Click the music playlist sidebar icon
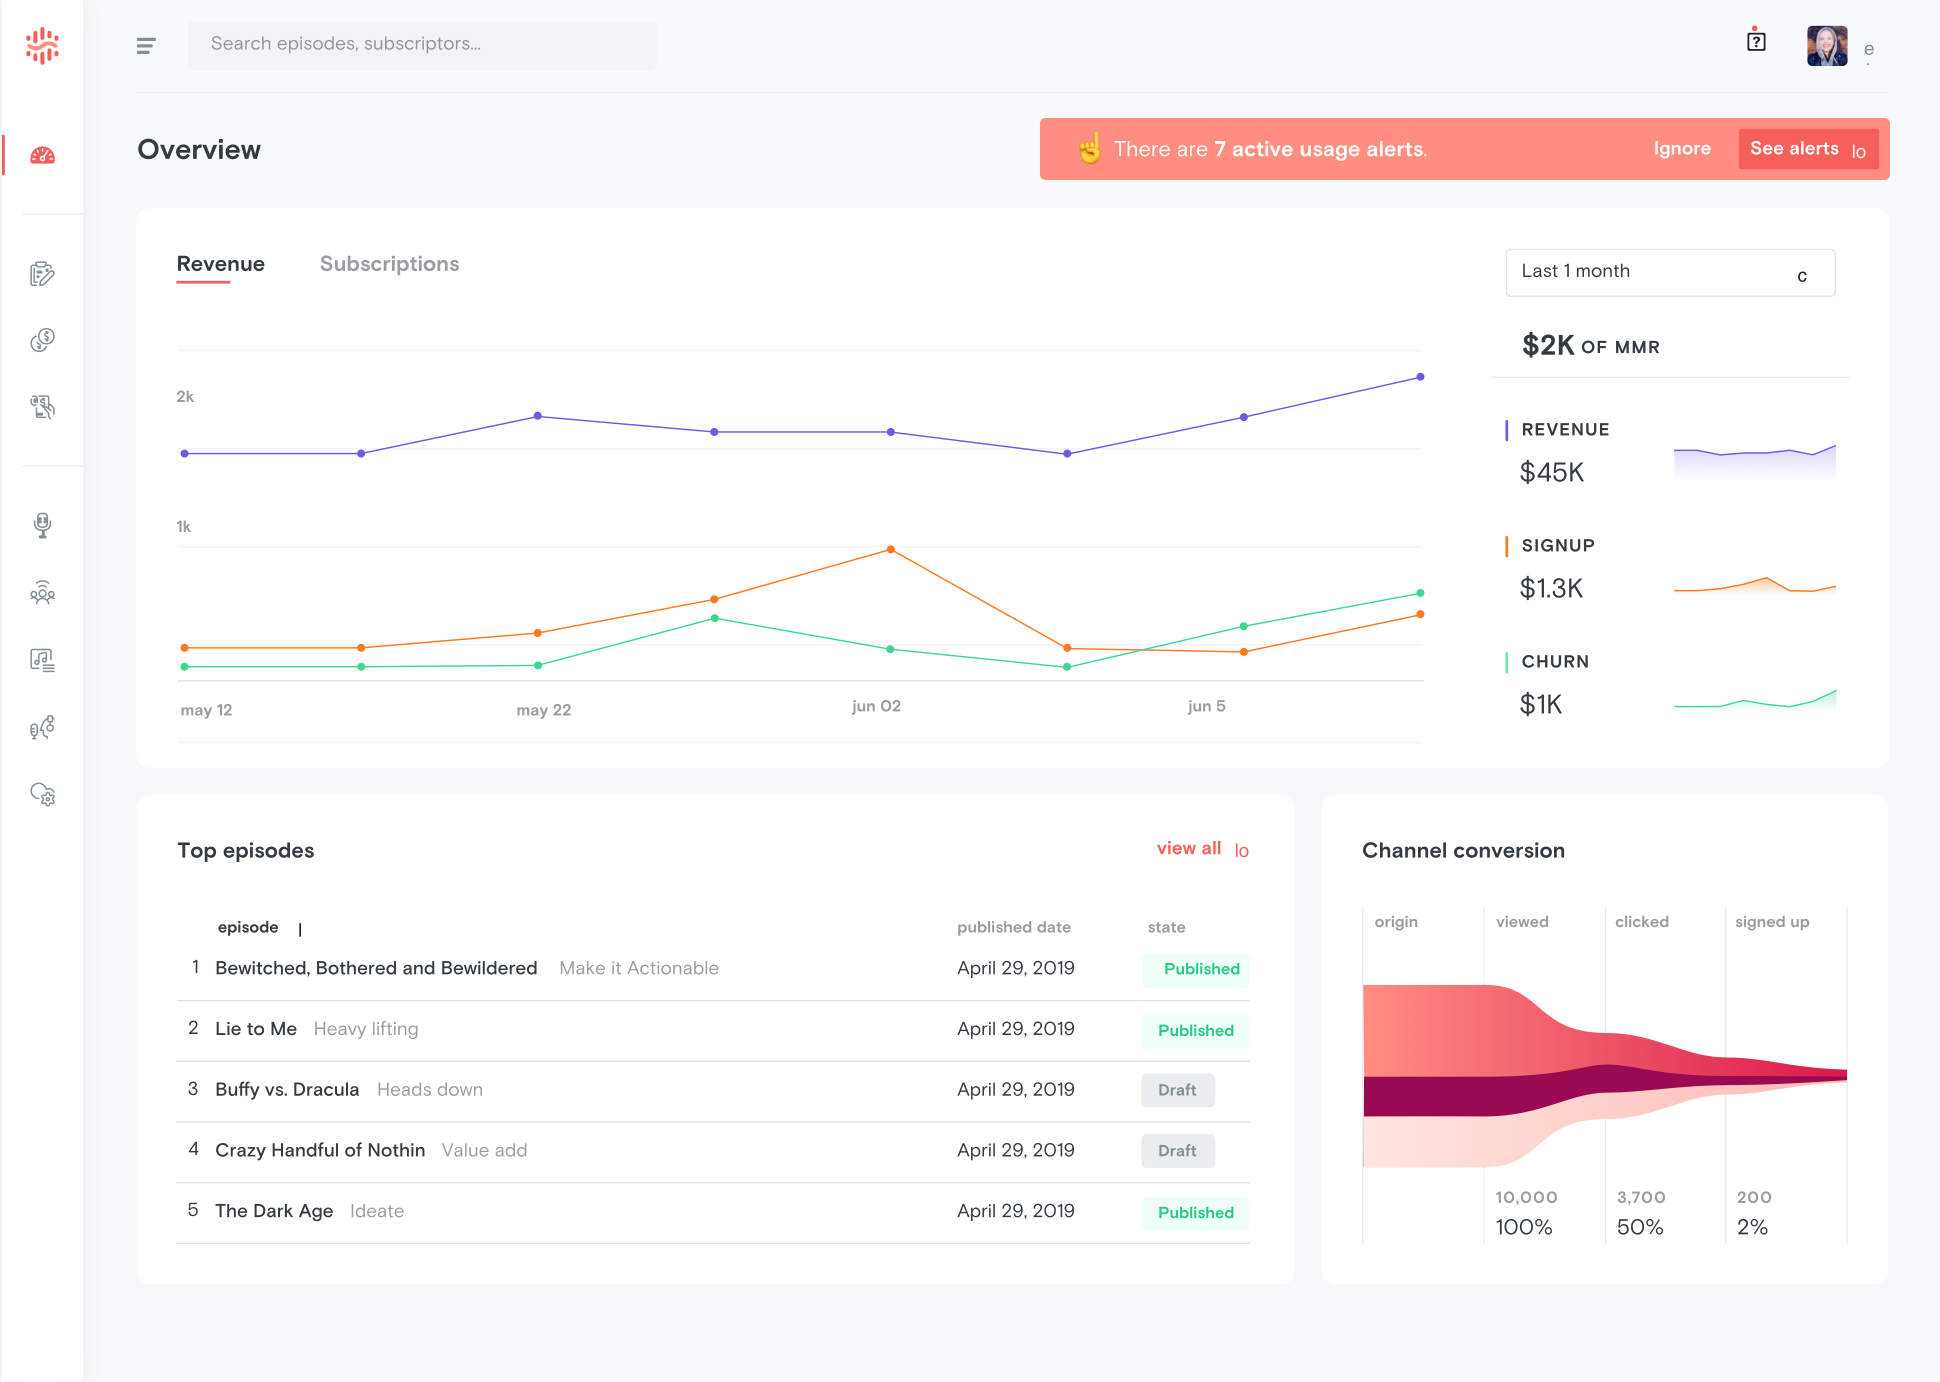 coord(42,660)
